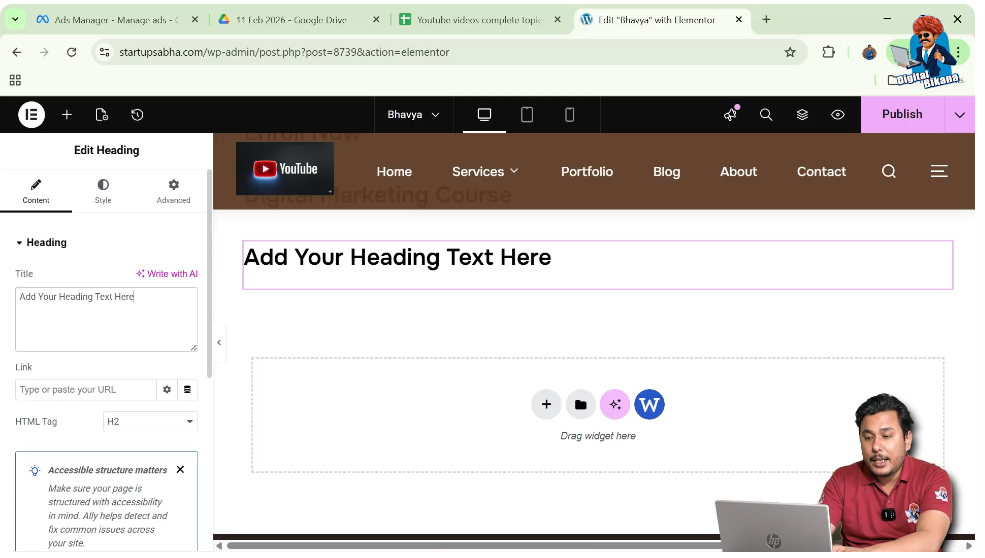
Task: Click the Add Element plus icon
Action: point(67,115)
